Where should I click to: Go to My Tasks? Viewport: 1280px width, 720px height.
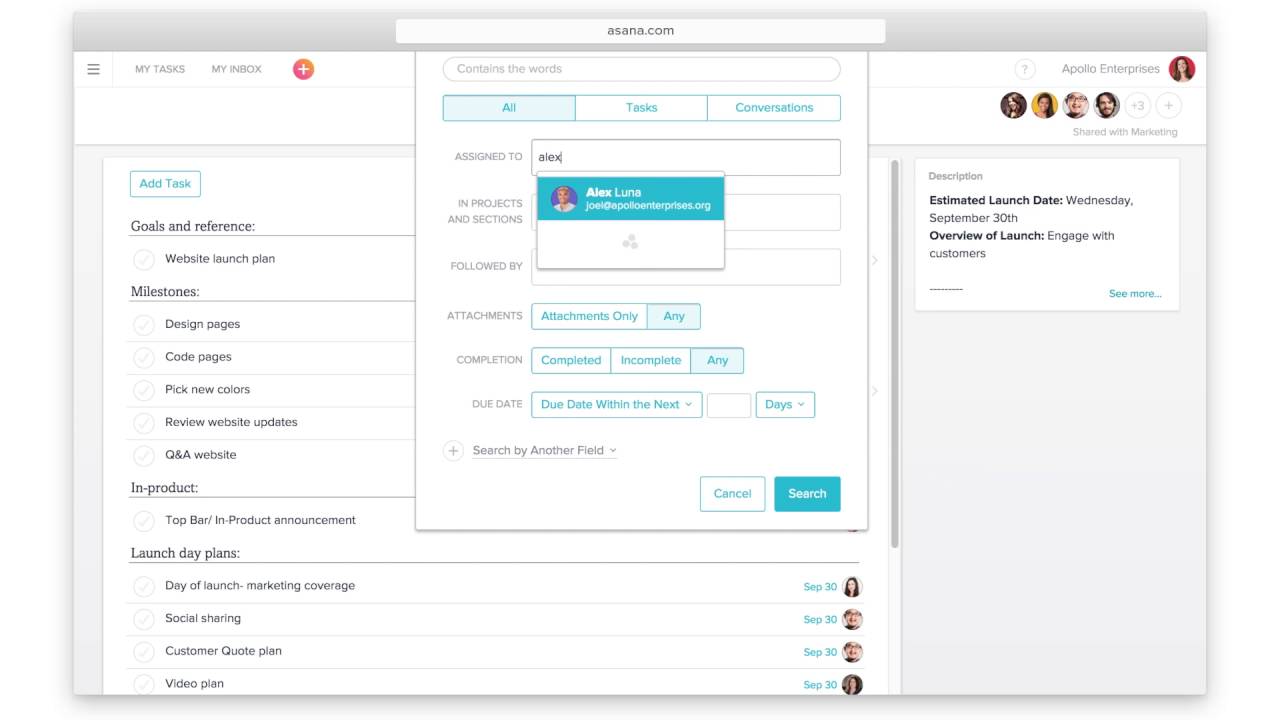pyautogui.click(x=160, y=69)
